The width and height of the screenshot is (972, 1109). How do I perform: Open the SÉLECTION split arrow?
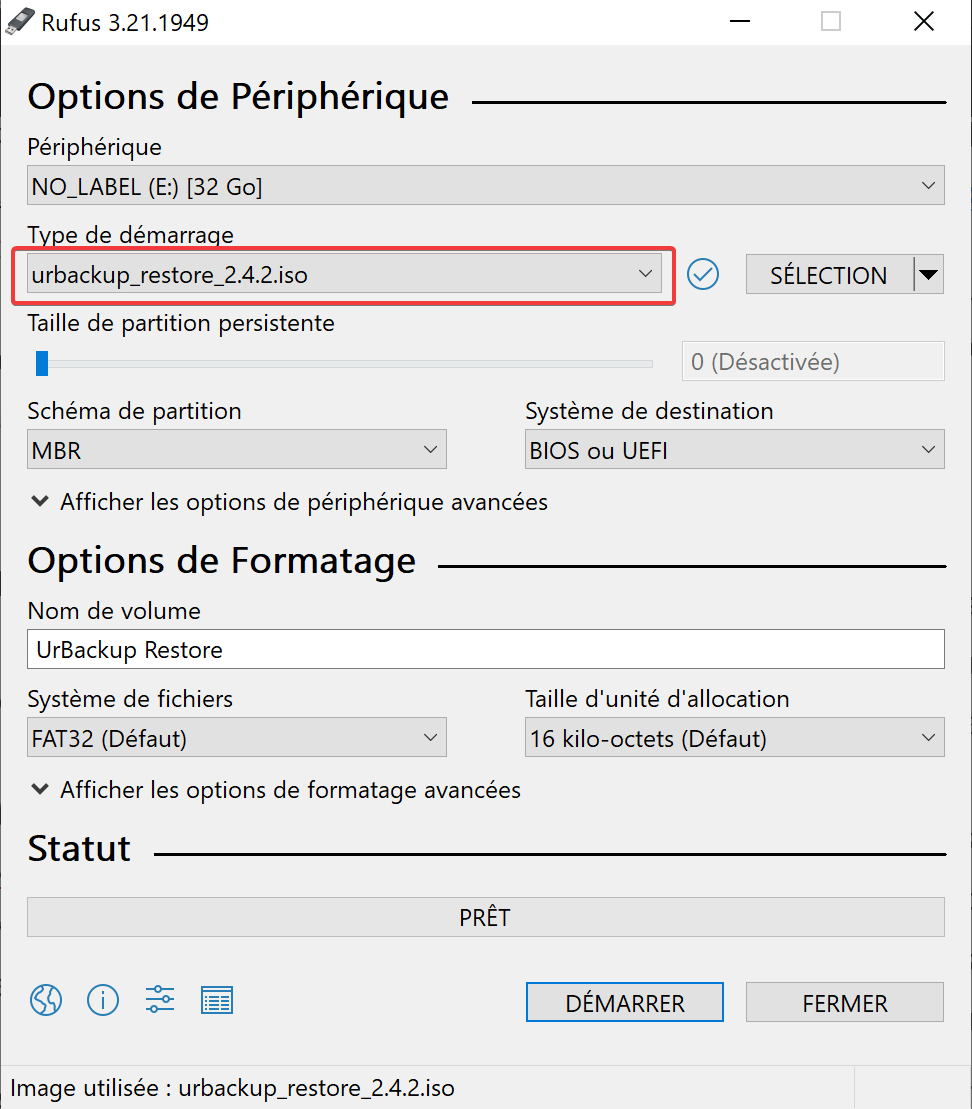[929, 275]
